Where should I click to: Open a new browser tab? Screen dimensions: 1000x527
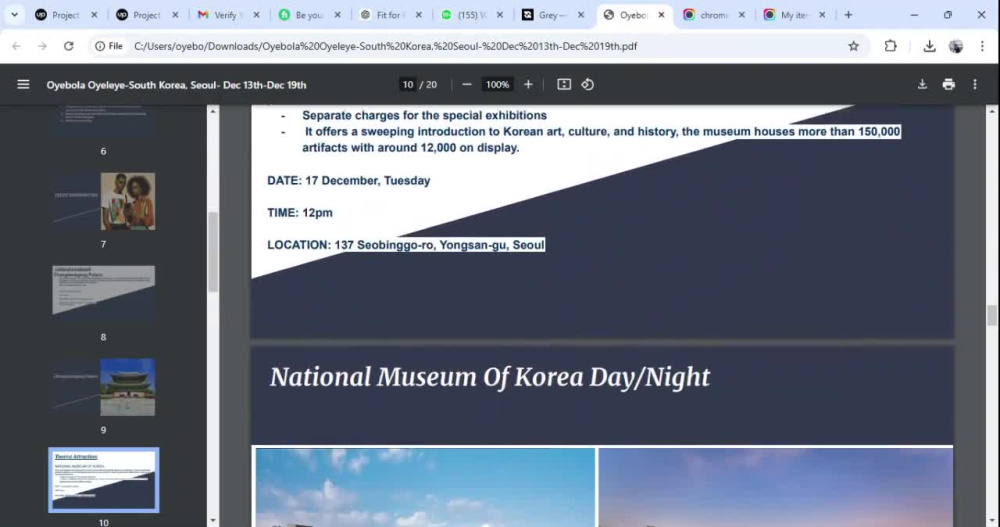(x=848, y=15)
